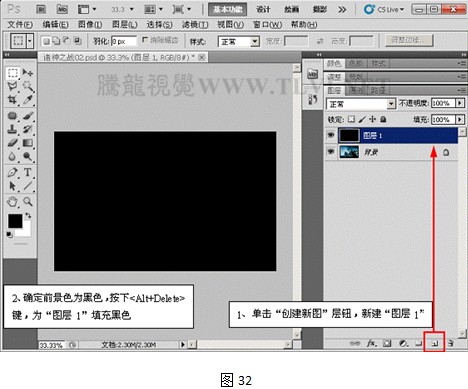Open layer style fx menu
The height and width of the screenshot is (389, 468).
372,343
